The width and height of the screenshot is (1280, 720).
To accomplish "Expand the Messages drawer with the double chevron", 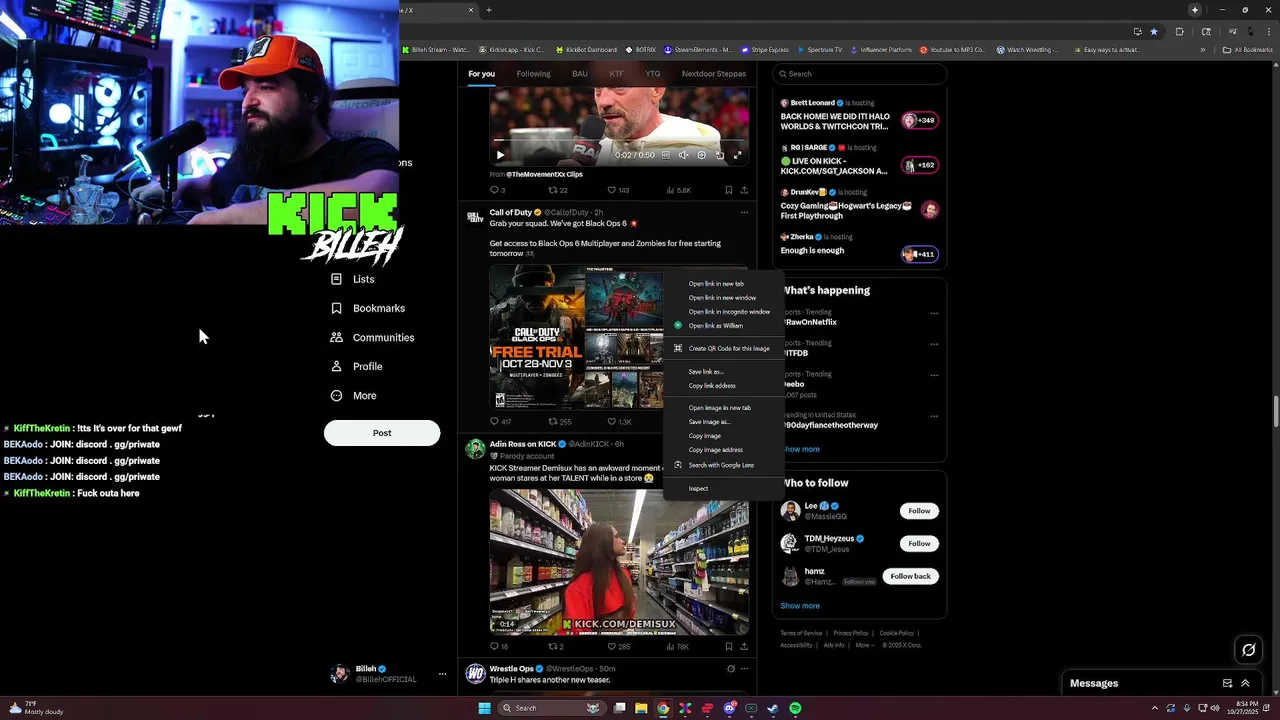I will tap(1245, 683).
